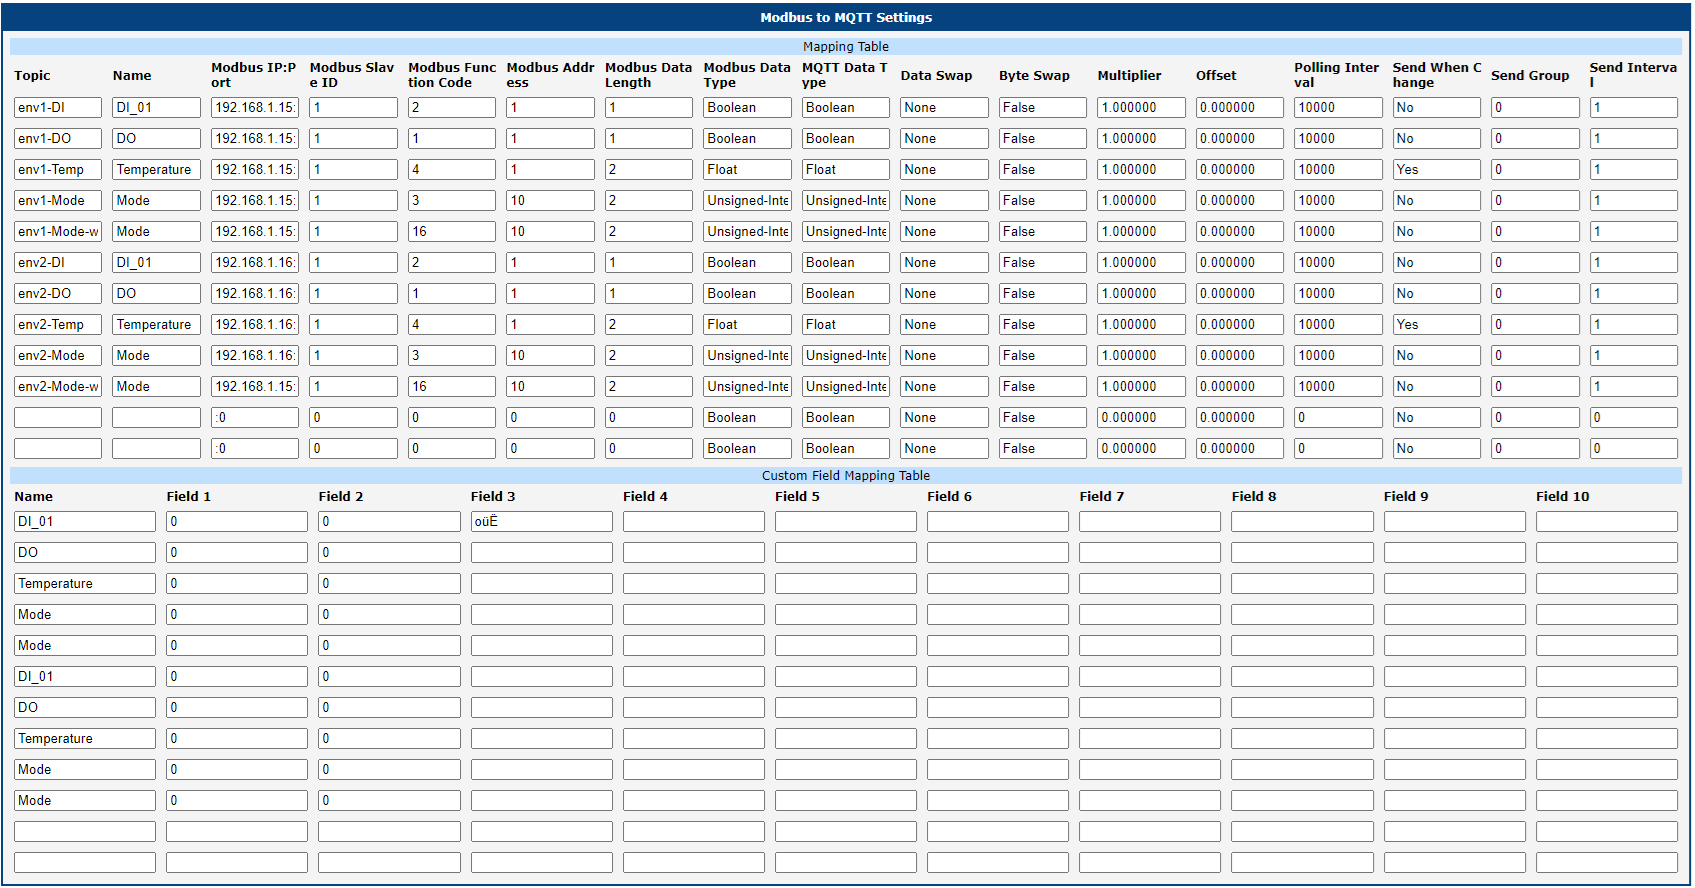The height and width of the screenshot is (888, 1695).
Task: Edit Modbus Address field in env1-Mode row
Action: (550, 200)
